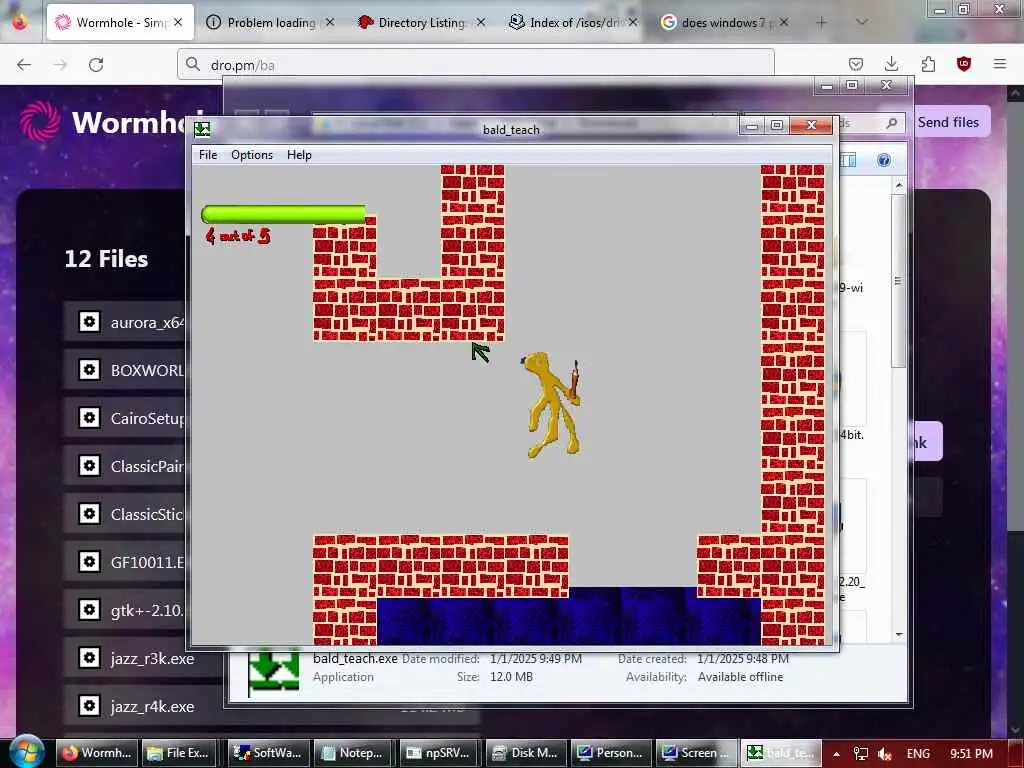
Task: Close the Directory Listing tab
Action: 481,22
